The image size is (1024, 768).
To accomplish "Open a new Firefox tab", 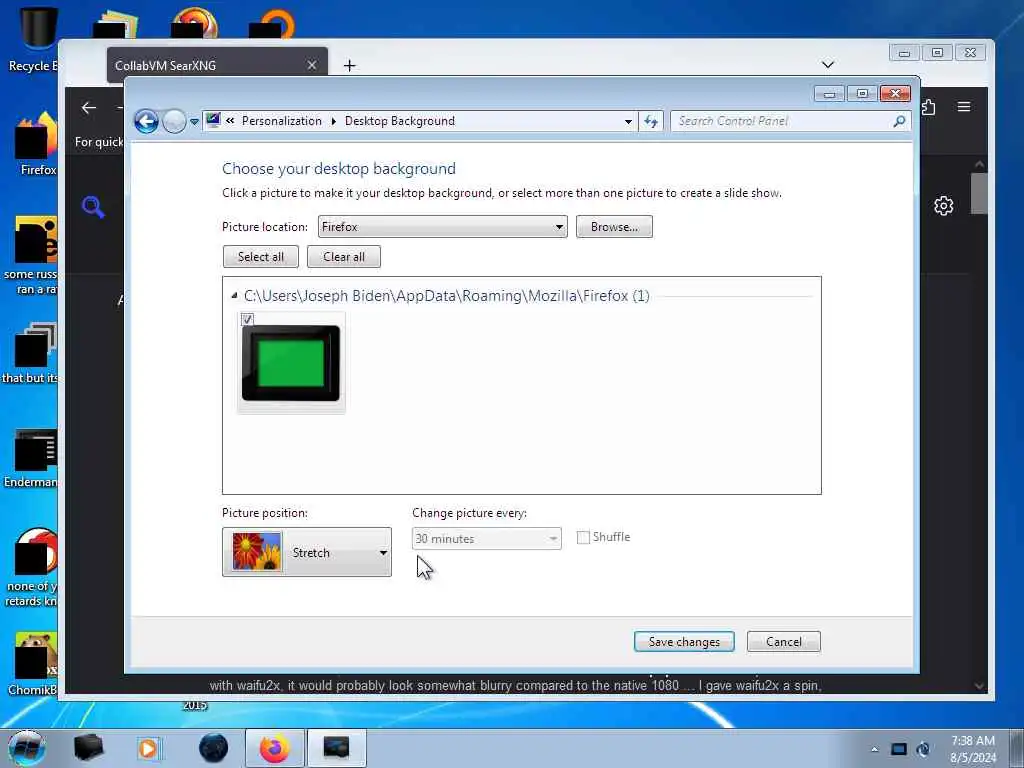I will (349, 65).
